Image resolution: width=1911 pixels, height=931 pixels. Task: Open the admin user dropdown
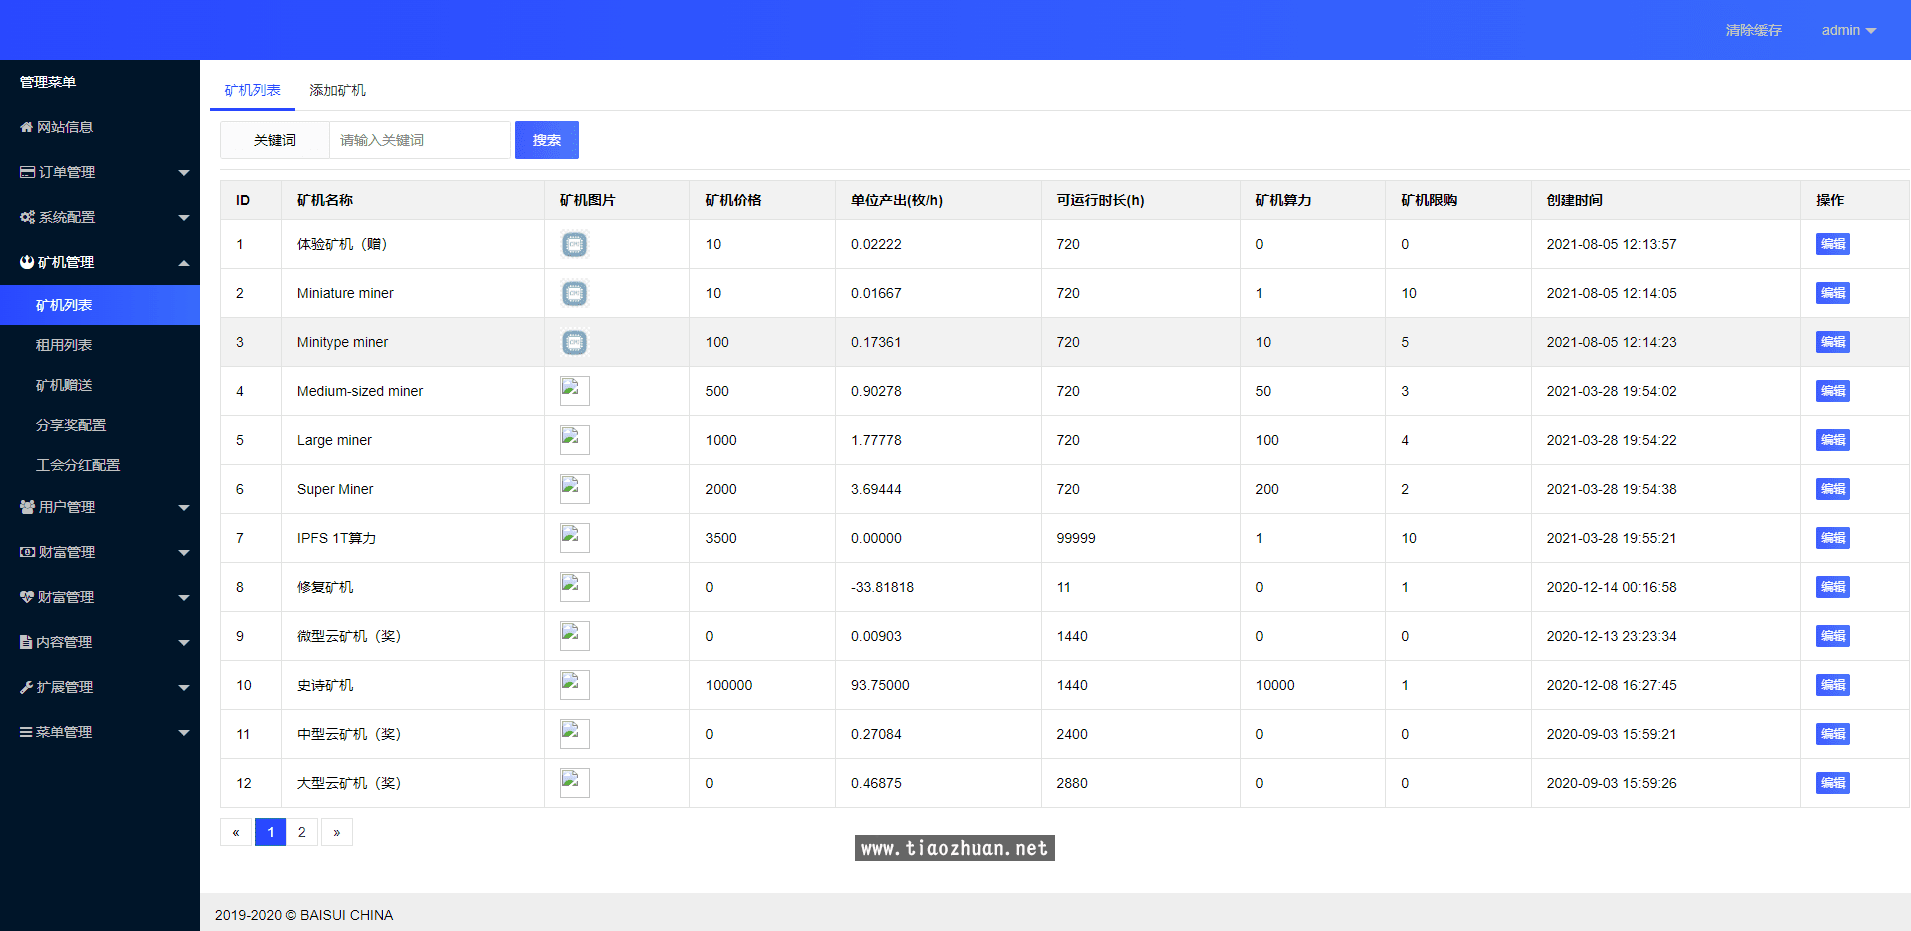pyautogui.click(x=1848, y=30)
